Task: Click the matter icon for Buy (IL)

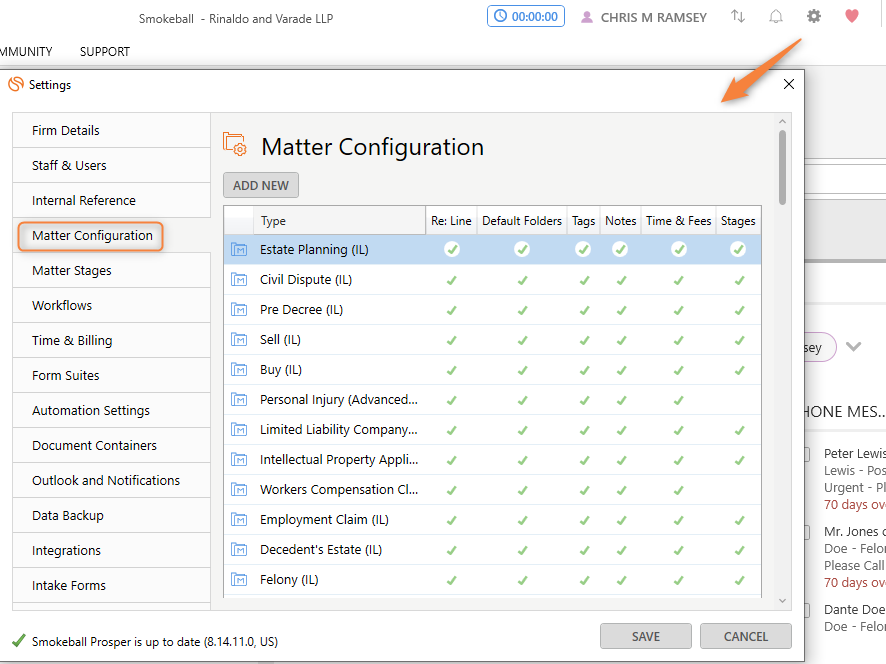Action: pyautogui.click(x=240, y=370)
